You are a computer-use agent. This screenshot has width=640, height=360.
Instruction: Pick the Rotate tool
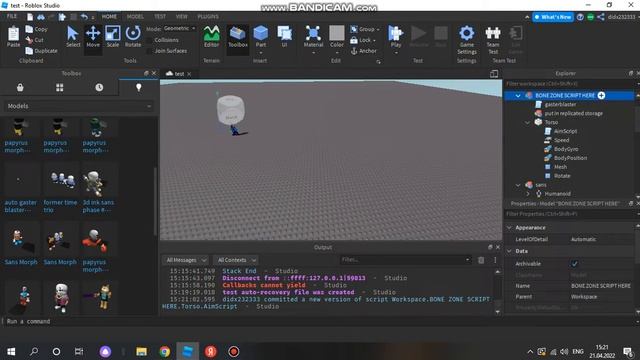[133, 37]
